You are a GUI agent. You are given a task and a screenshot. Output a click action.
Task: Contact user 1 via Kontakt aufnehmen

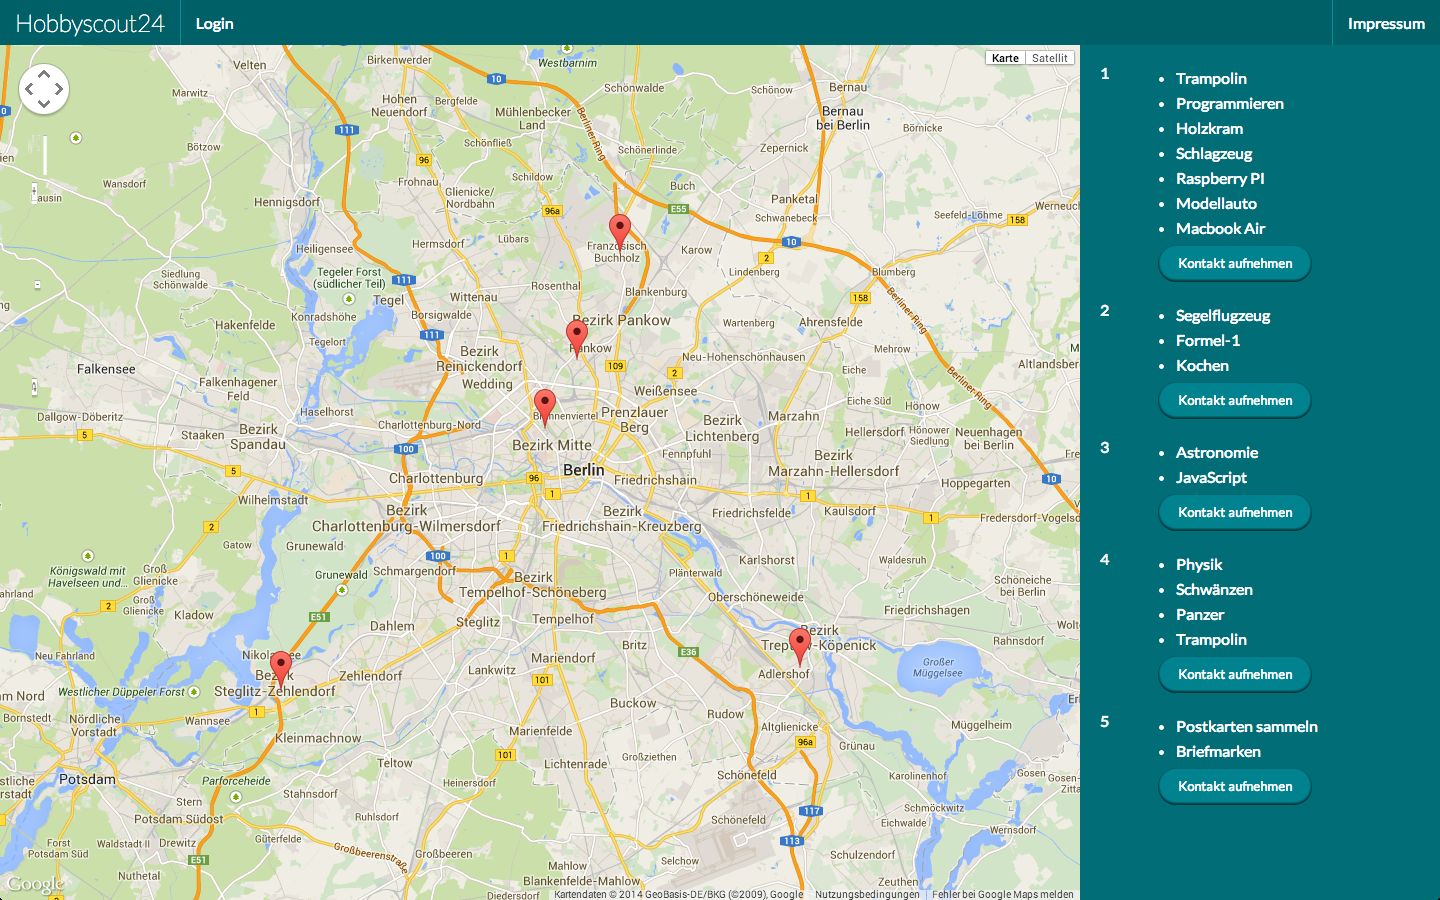1235,263
